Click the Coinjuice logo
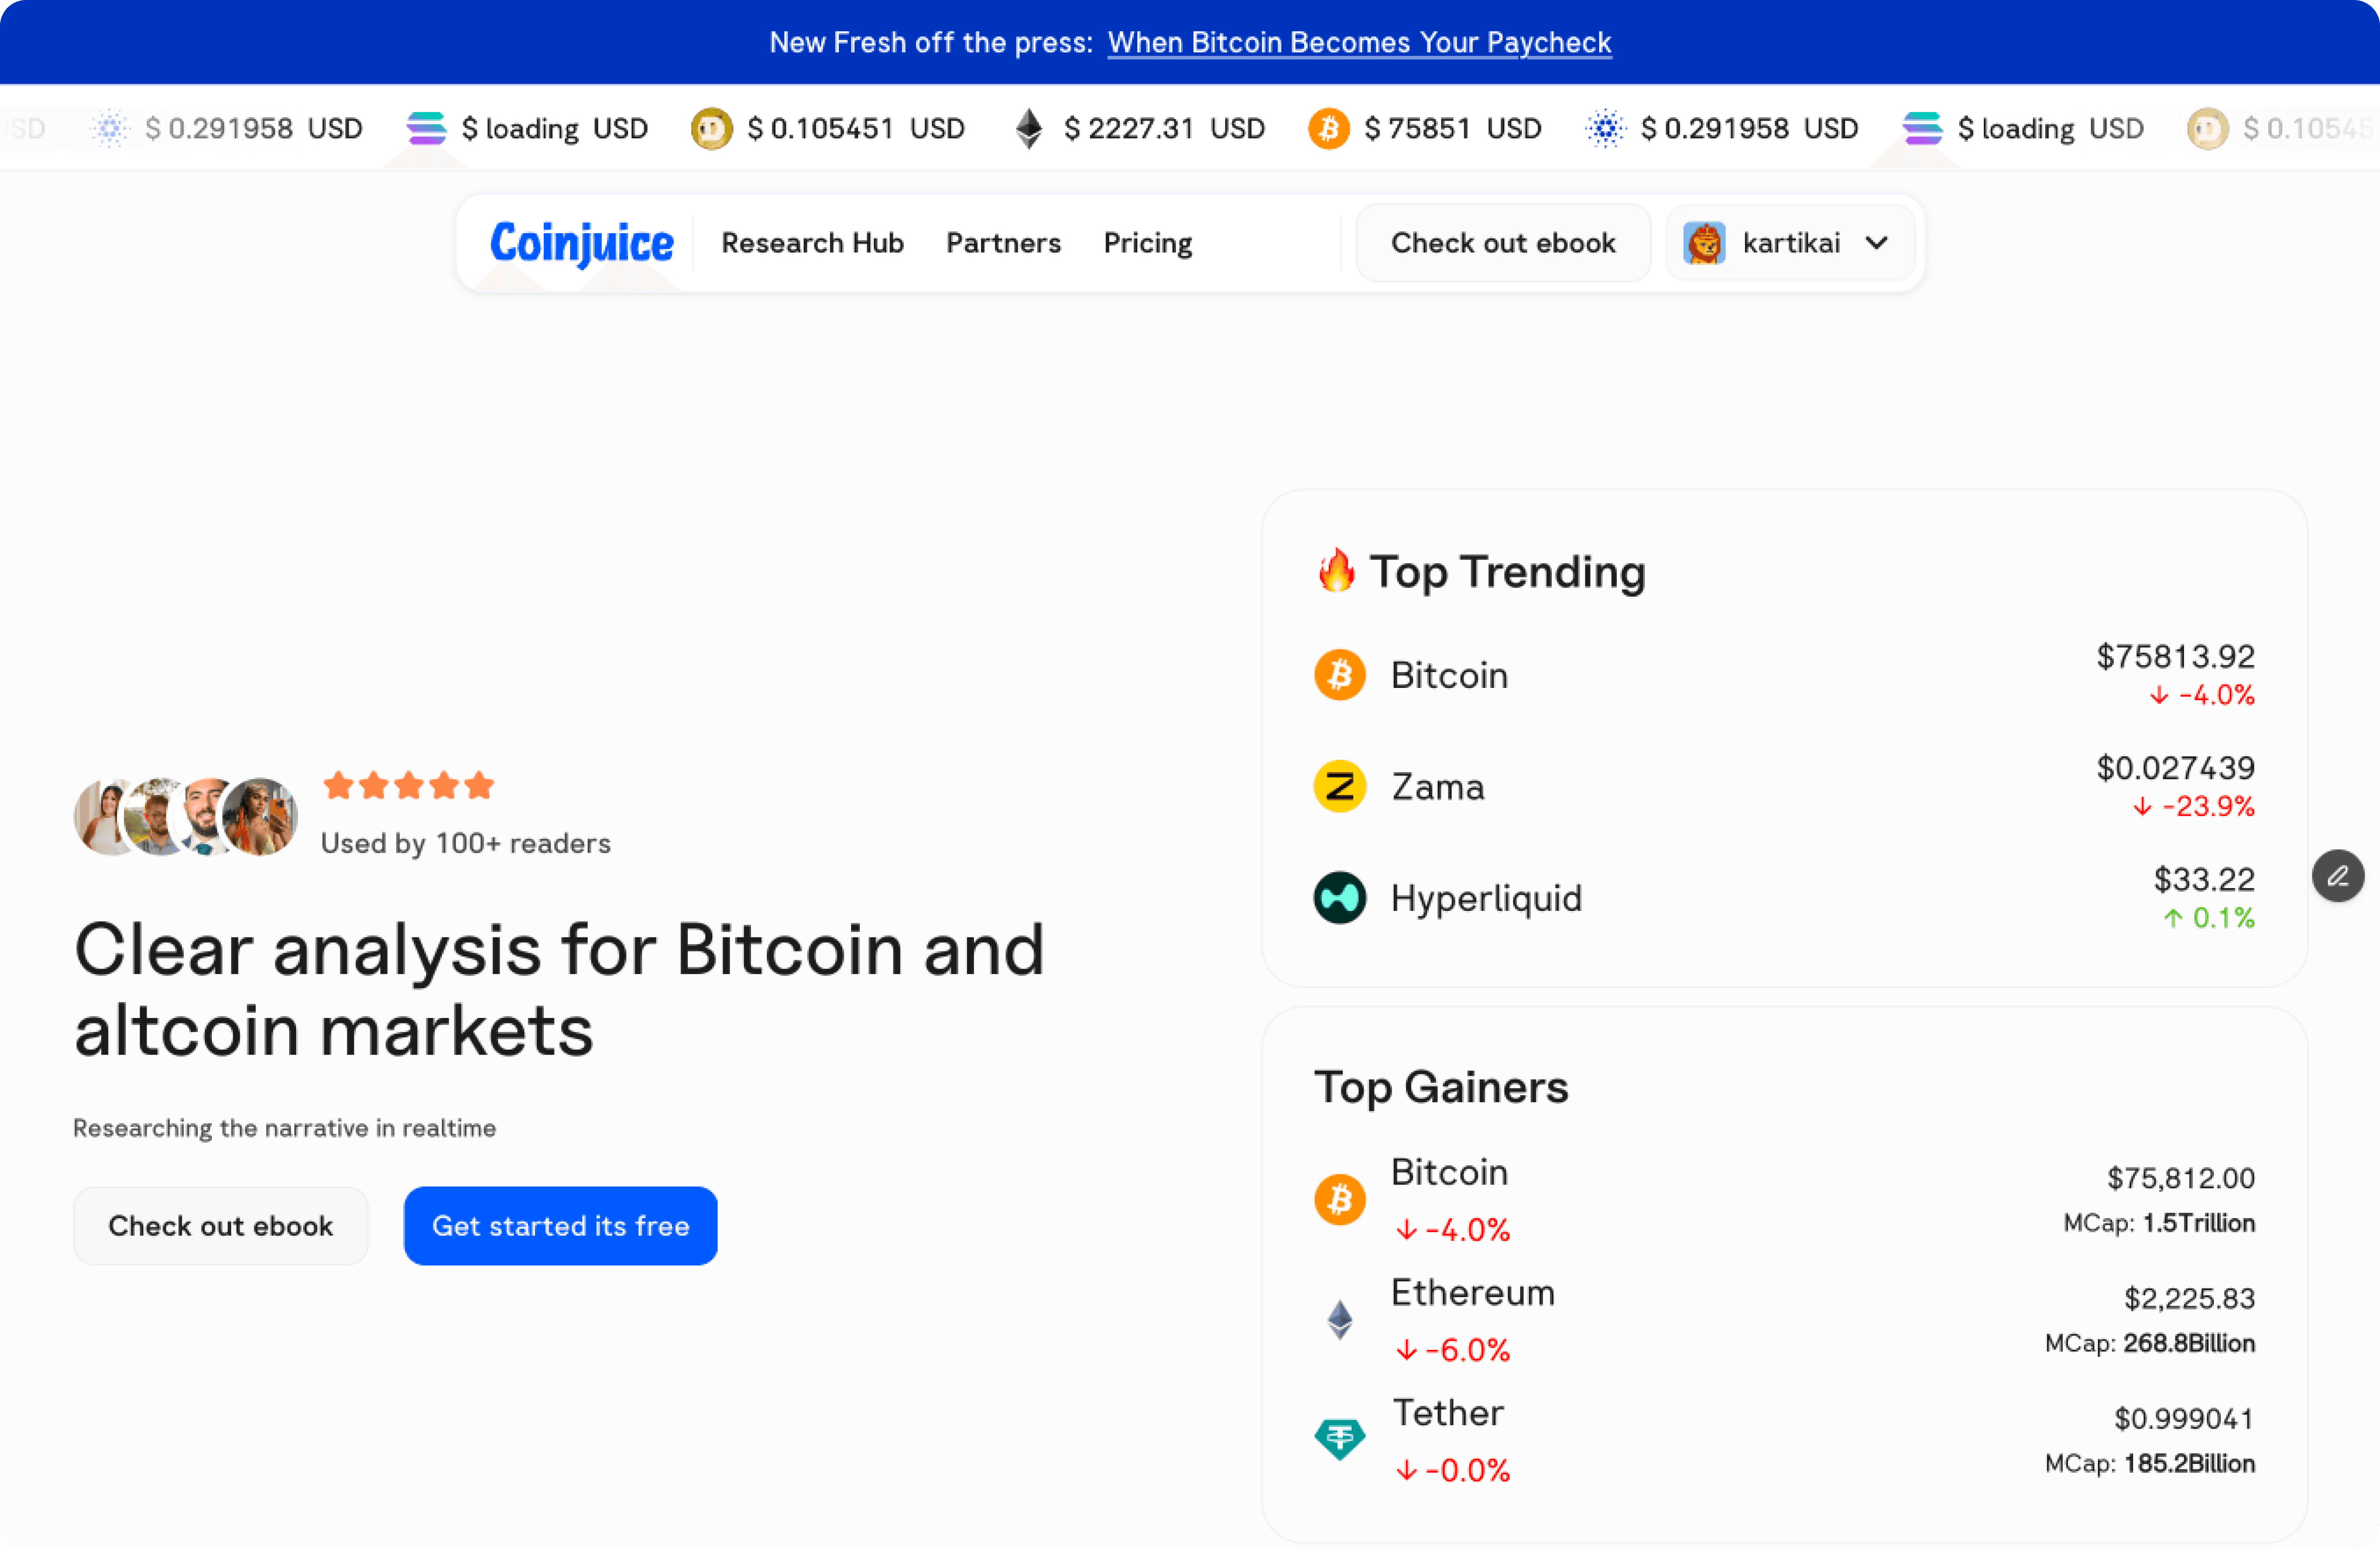 581,243
